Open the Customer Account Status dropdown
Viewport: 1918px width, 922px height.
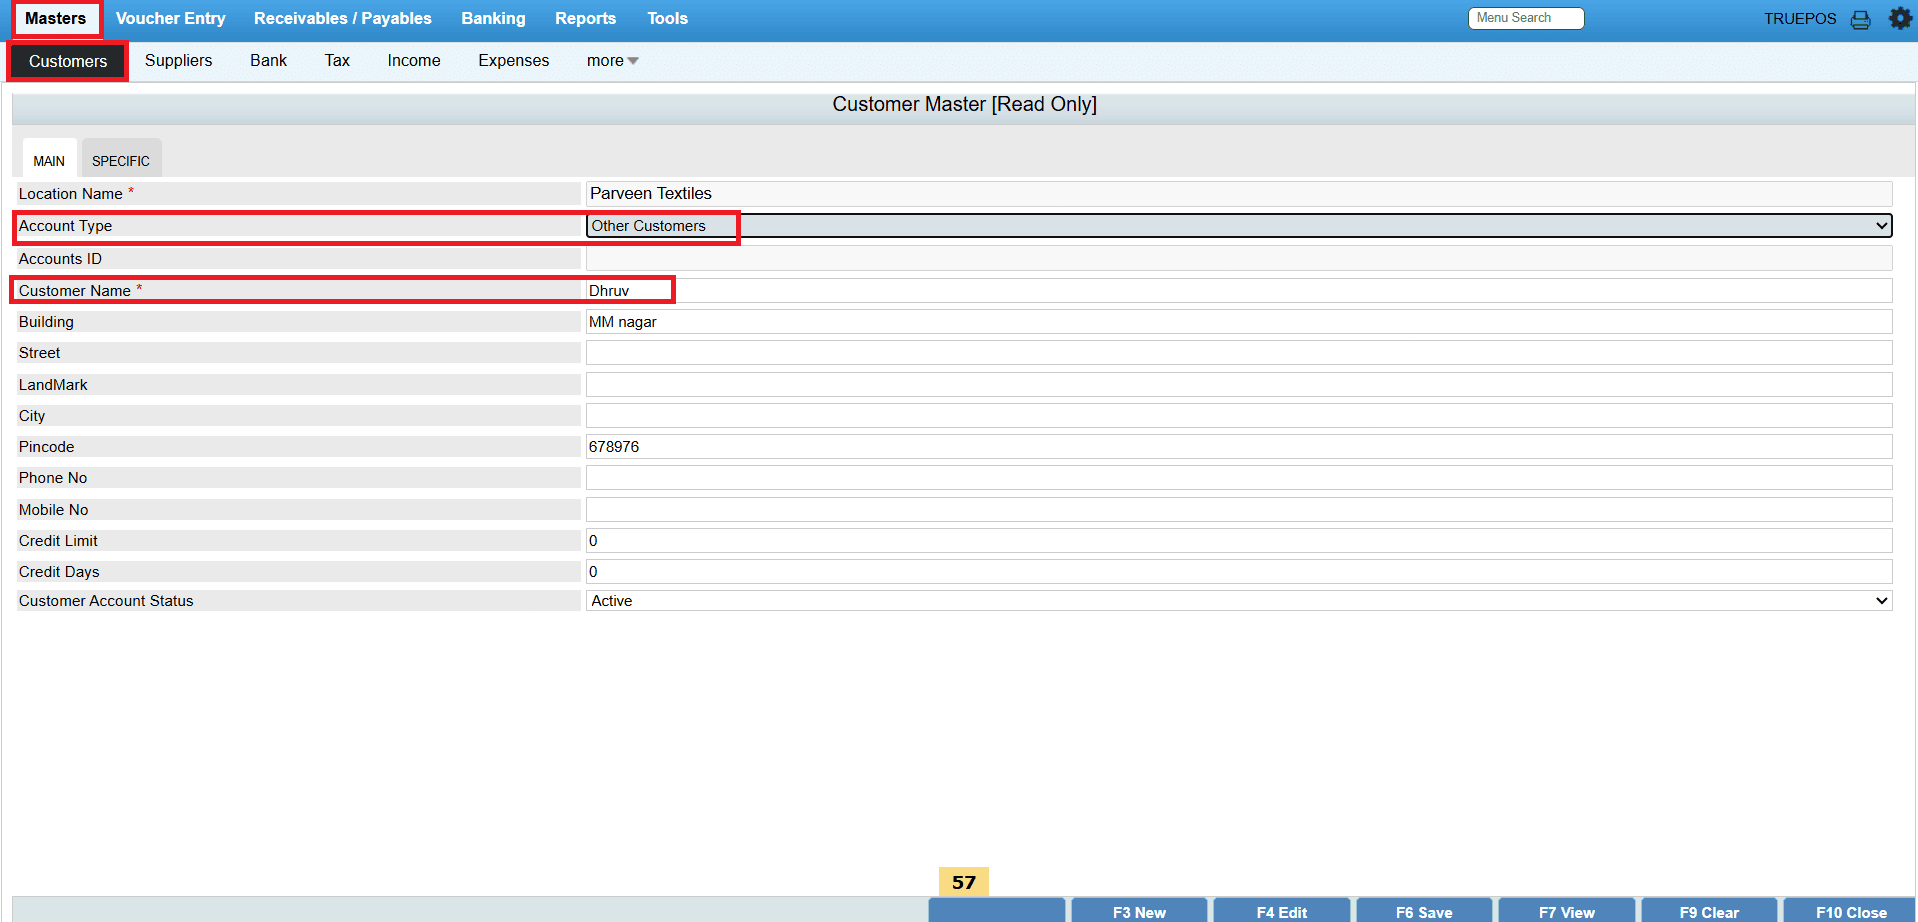click(x=1239, y=601)
